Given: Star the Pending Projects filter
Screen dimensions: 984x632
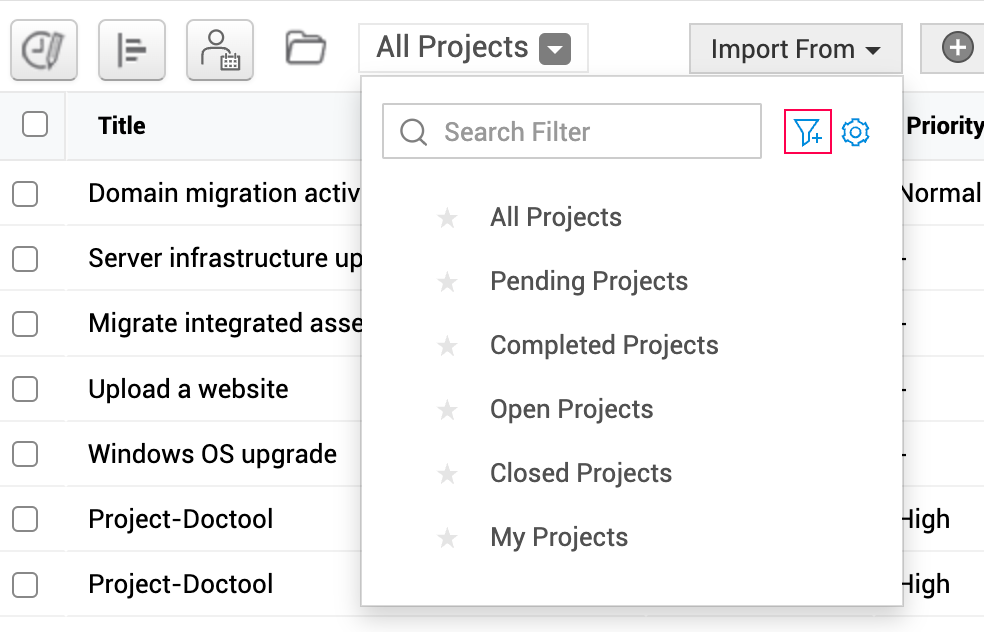Looking at the screenshot, I should point(447,282).
